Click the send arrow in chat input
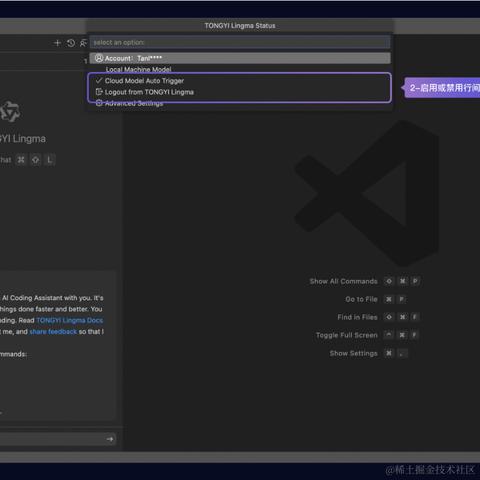 pyautogui.click(x=110, y=439)
